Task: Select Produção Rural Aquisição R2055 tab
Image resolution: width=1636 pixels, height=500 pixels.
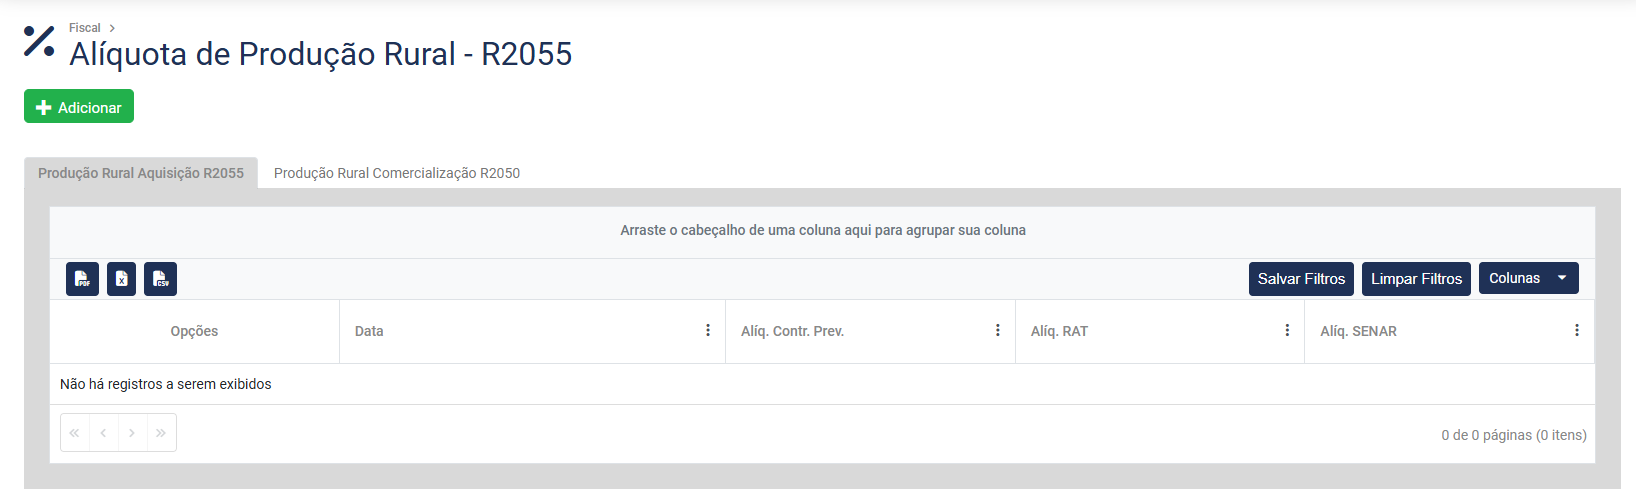Action: [141, 173]
